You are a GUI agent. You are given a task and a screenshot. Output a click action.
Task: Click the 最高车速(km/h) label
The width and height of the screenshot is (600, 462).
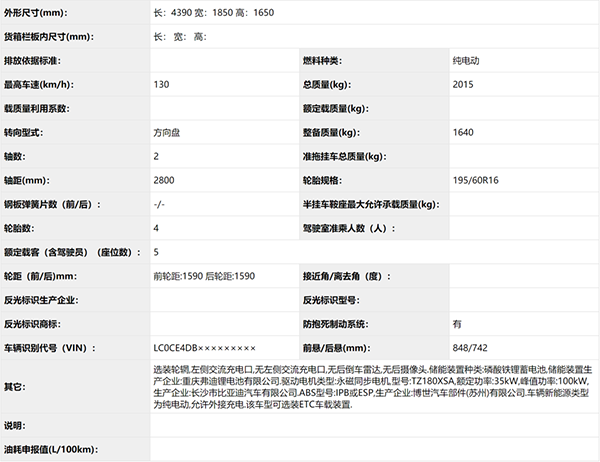click(39, 85)
